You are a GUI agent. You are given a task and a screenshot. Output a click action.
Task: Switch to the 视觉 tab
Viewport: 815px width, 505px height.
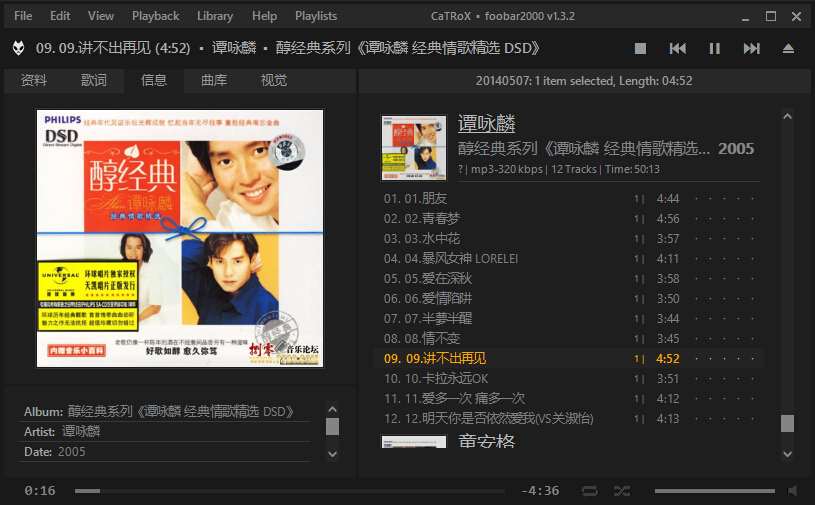pyautogui.click(x=274, y=81)
